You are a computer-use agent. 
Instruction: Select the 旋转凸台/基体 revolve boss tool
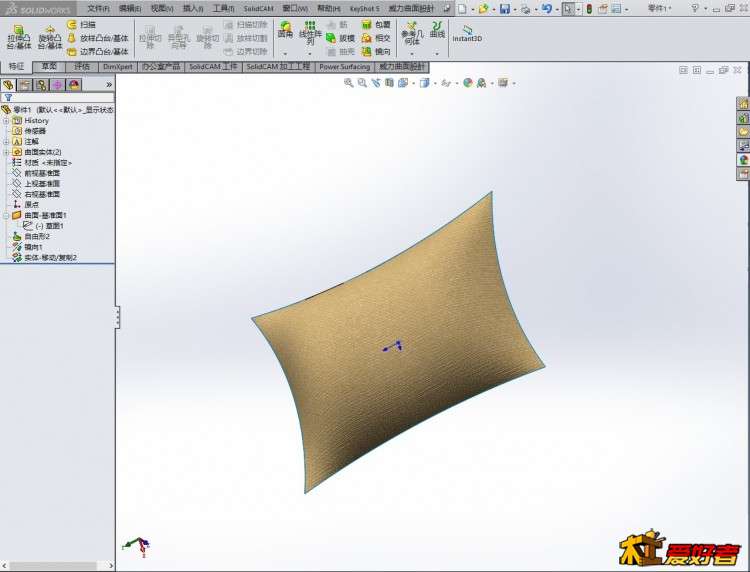pyautogui.click(x=50, y=37)
